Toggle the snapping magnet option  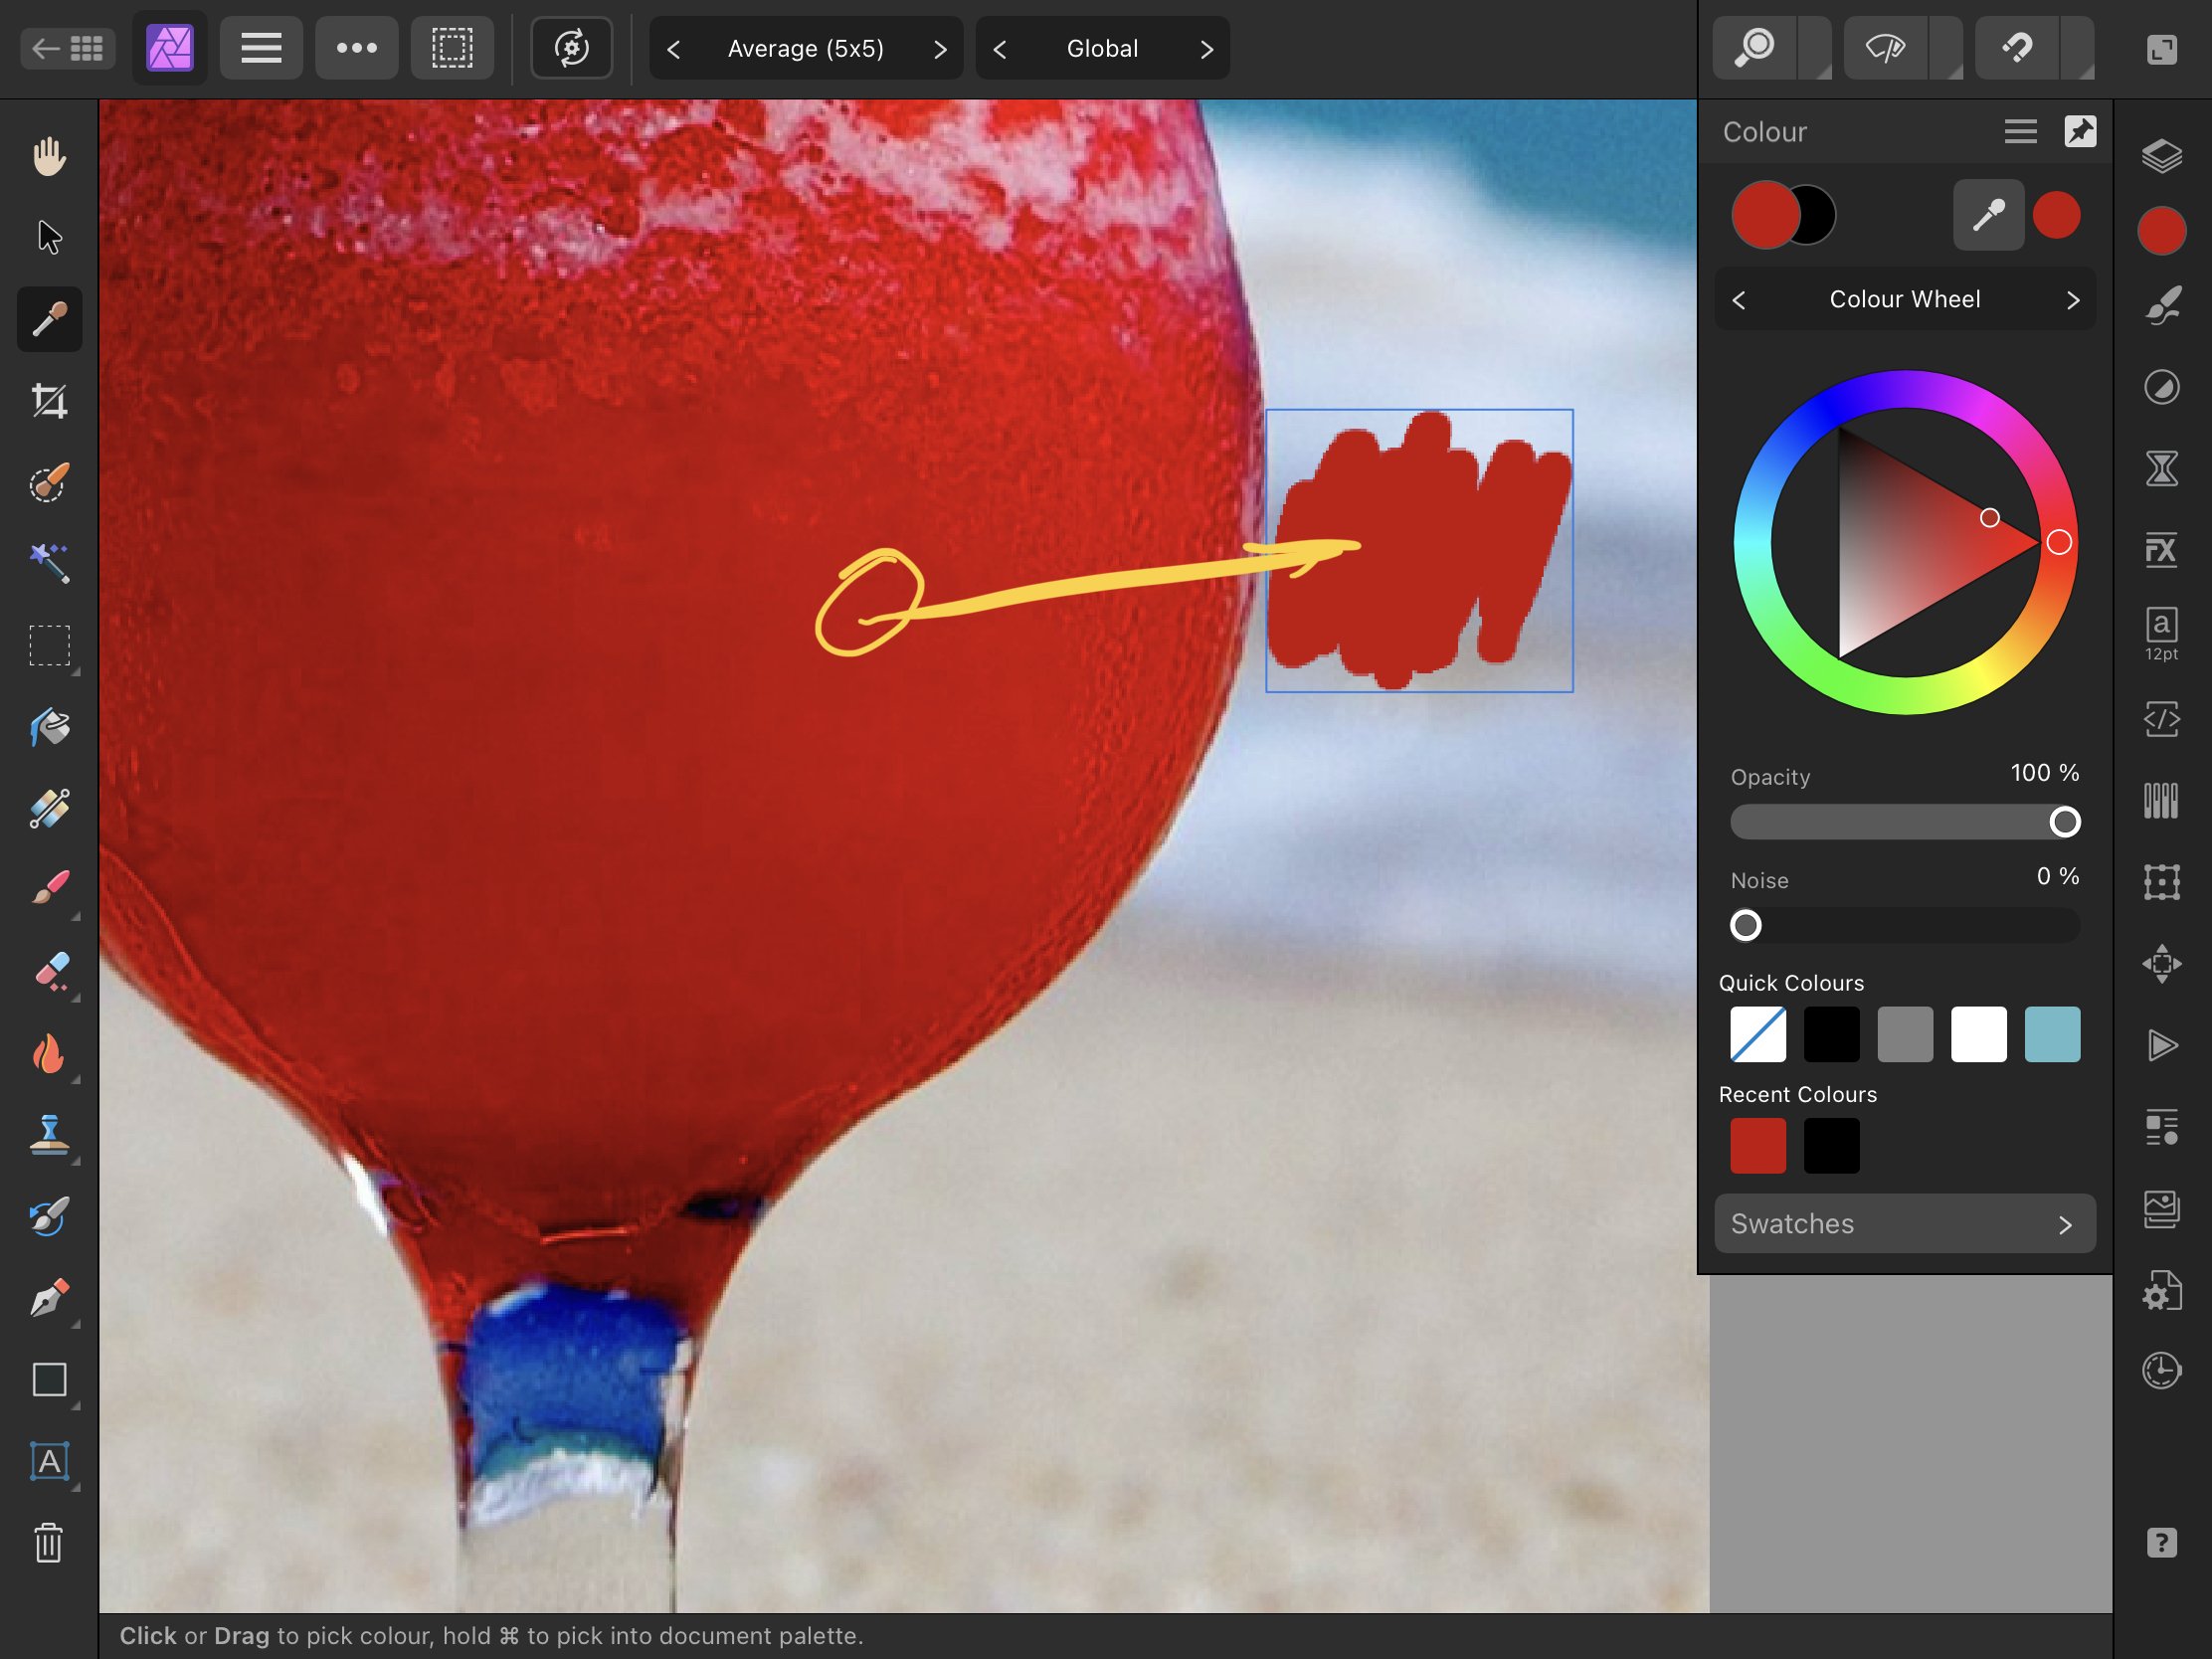point(2017,48)
